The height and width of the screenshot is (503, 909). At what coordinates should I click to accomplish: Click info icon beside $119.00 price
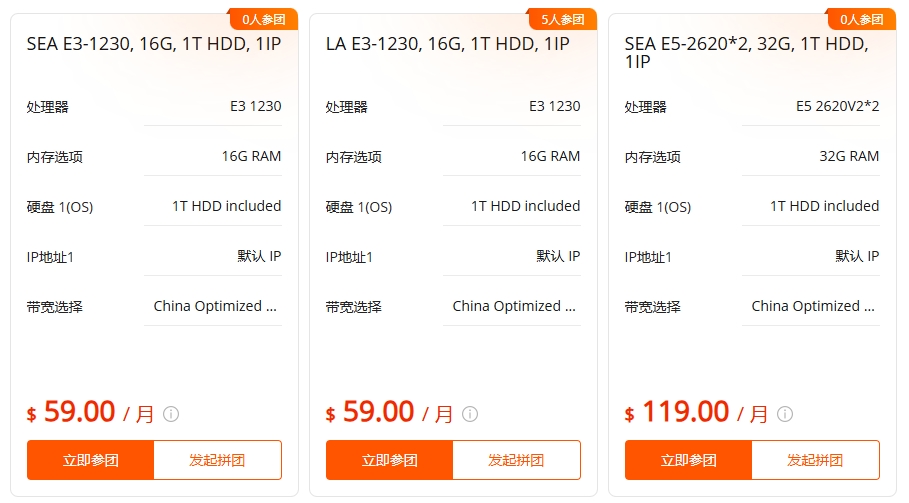785,414
